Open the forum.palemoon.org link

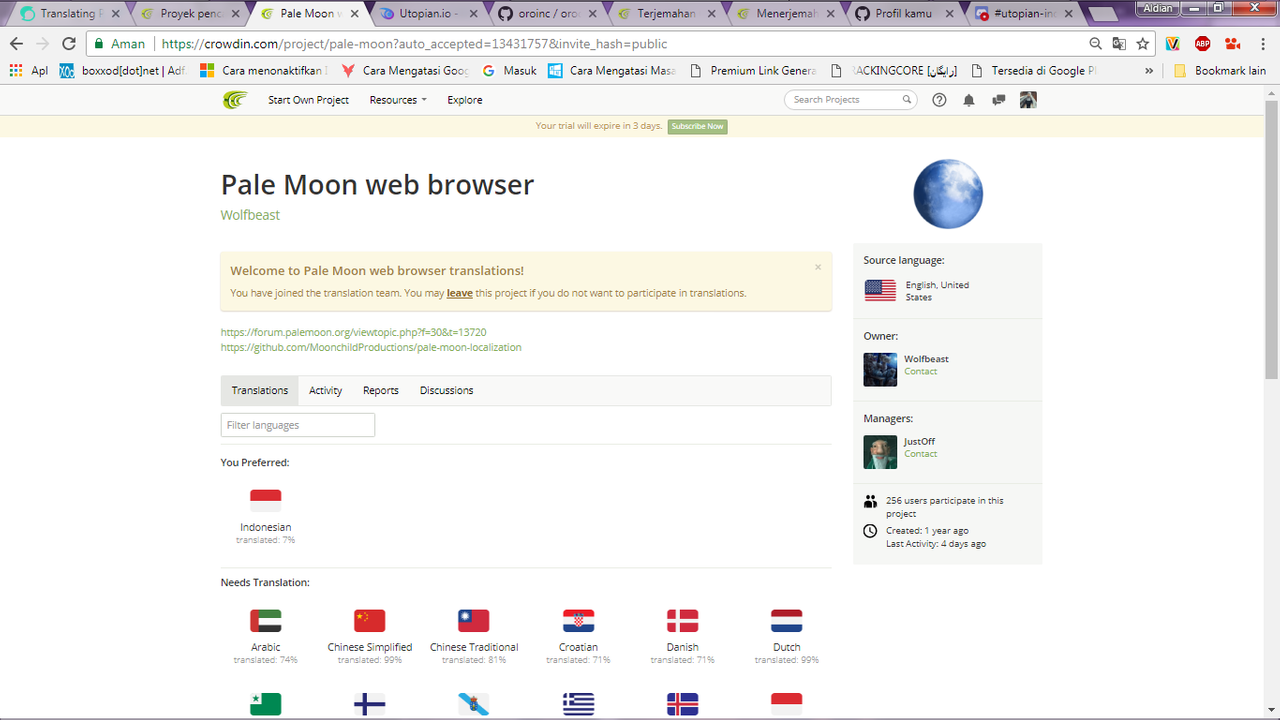(354, 332)
